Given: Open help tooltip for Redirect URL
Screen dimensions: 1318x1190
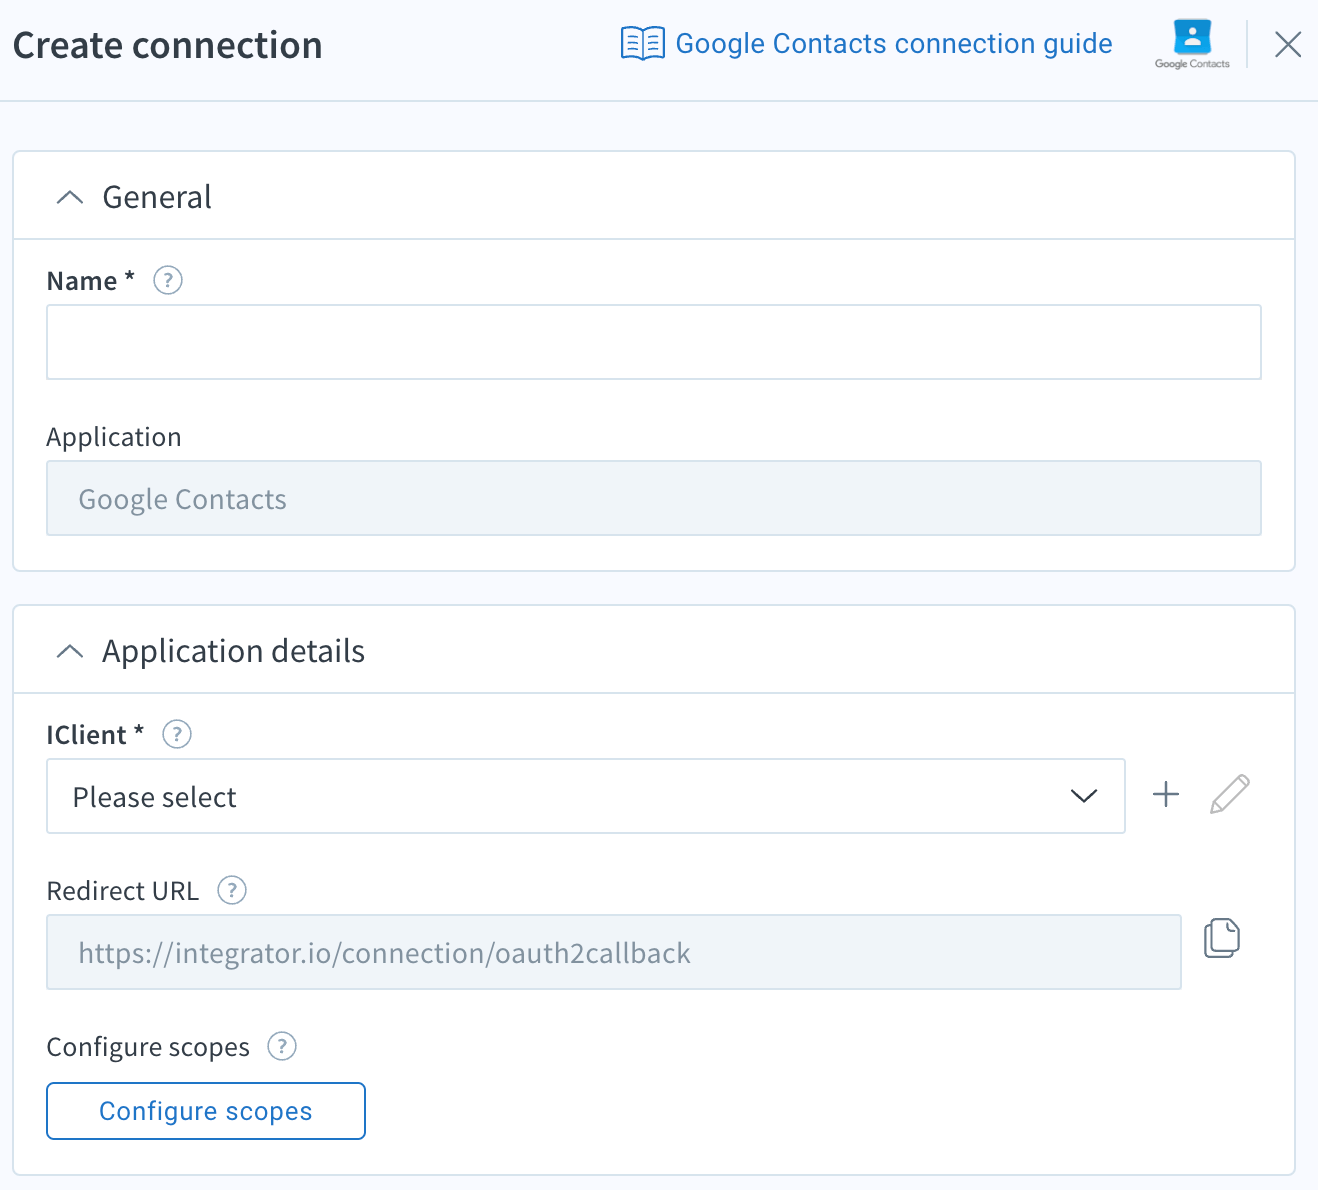Looking at the screenshot, I should coord(232,890).
